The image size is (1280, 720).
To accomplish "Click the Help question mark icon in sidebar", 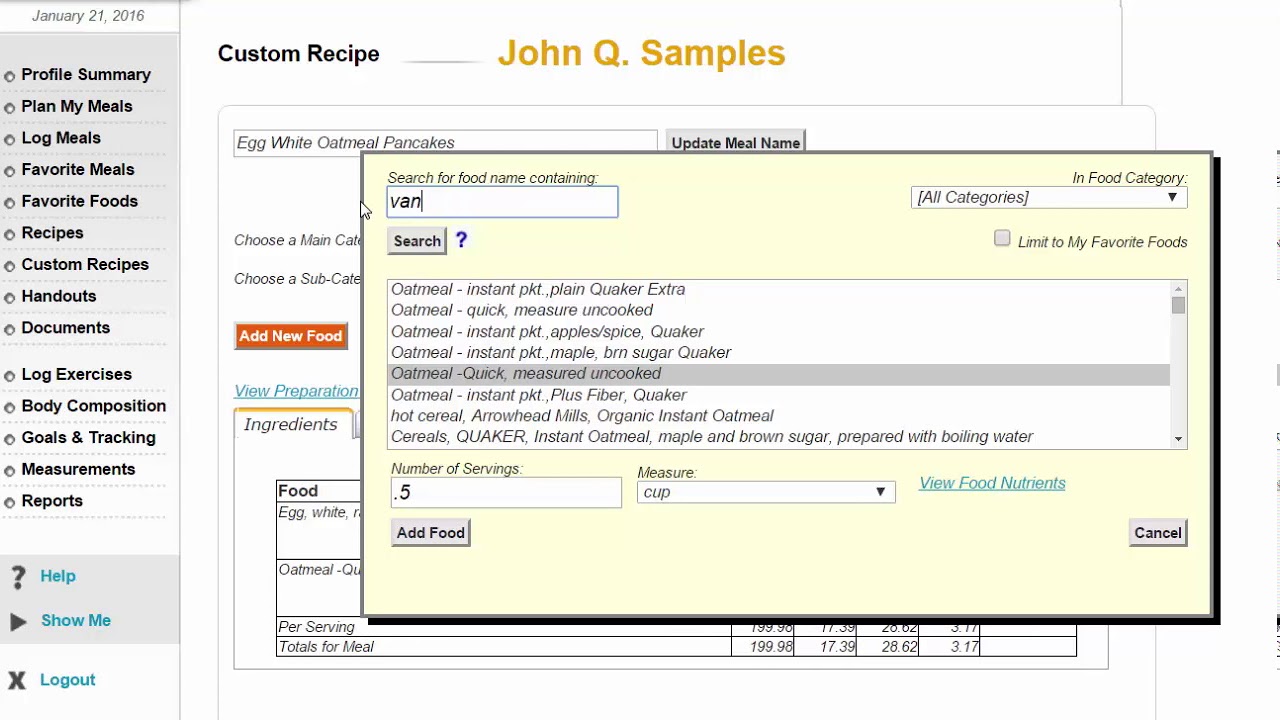I will coord(17,577).
